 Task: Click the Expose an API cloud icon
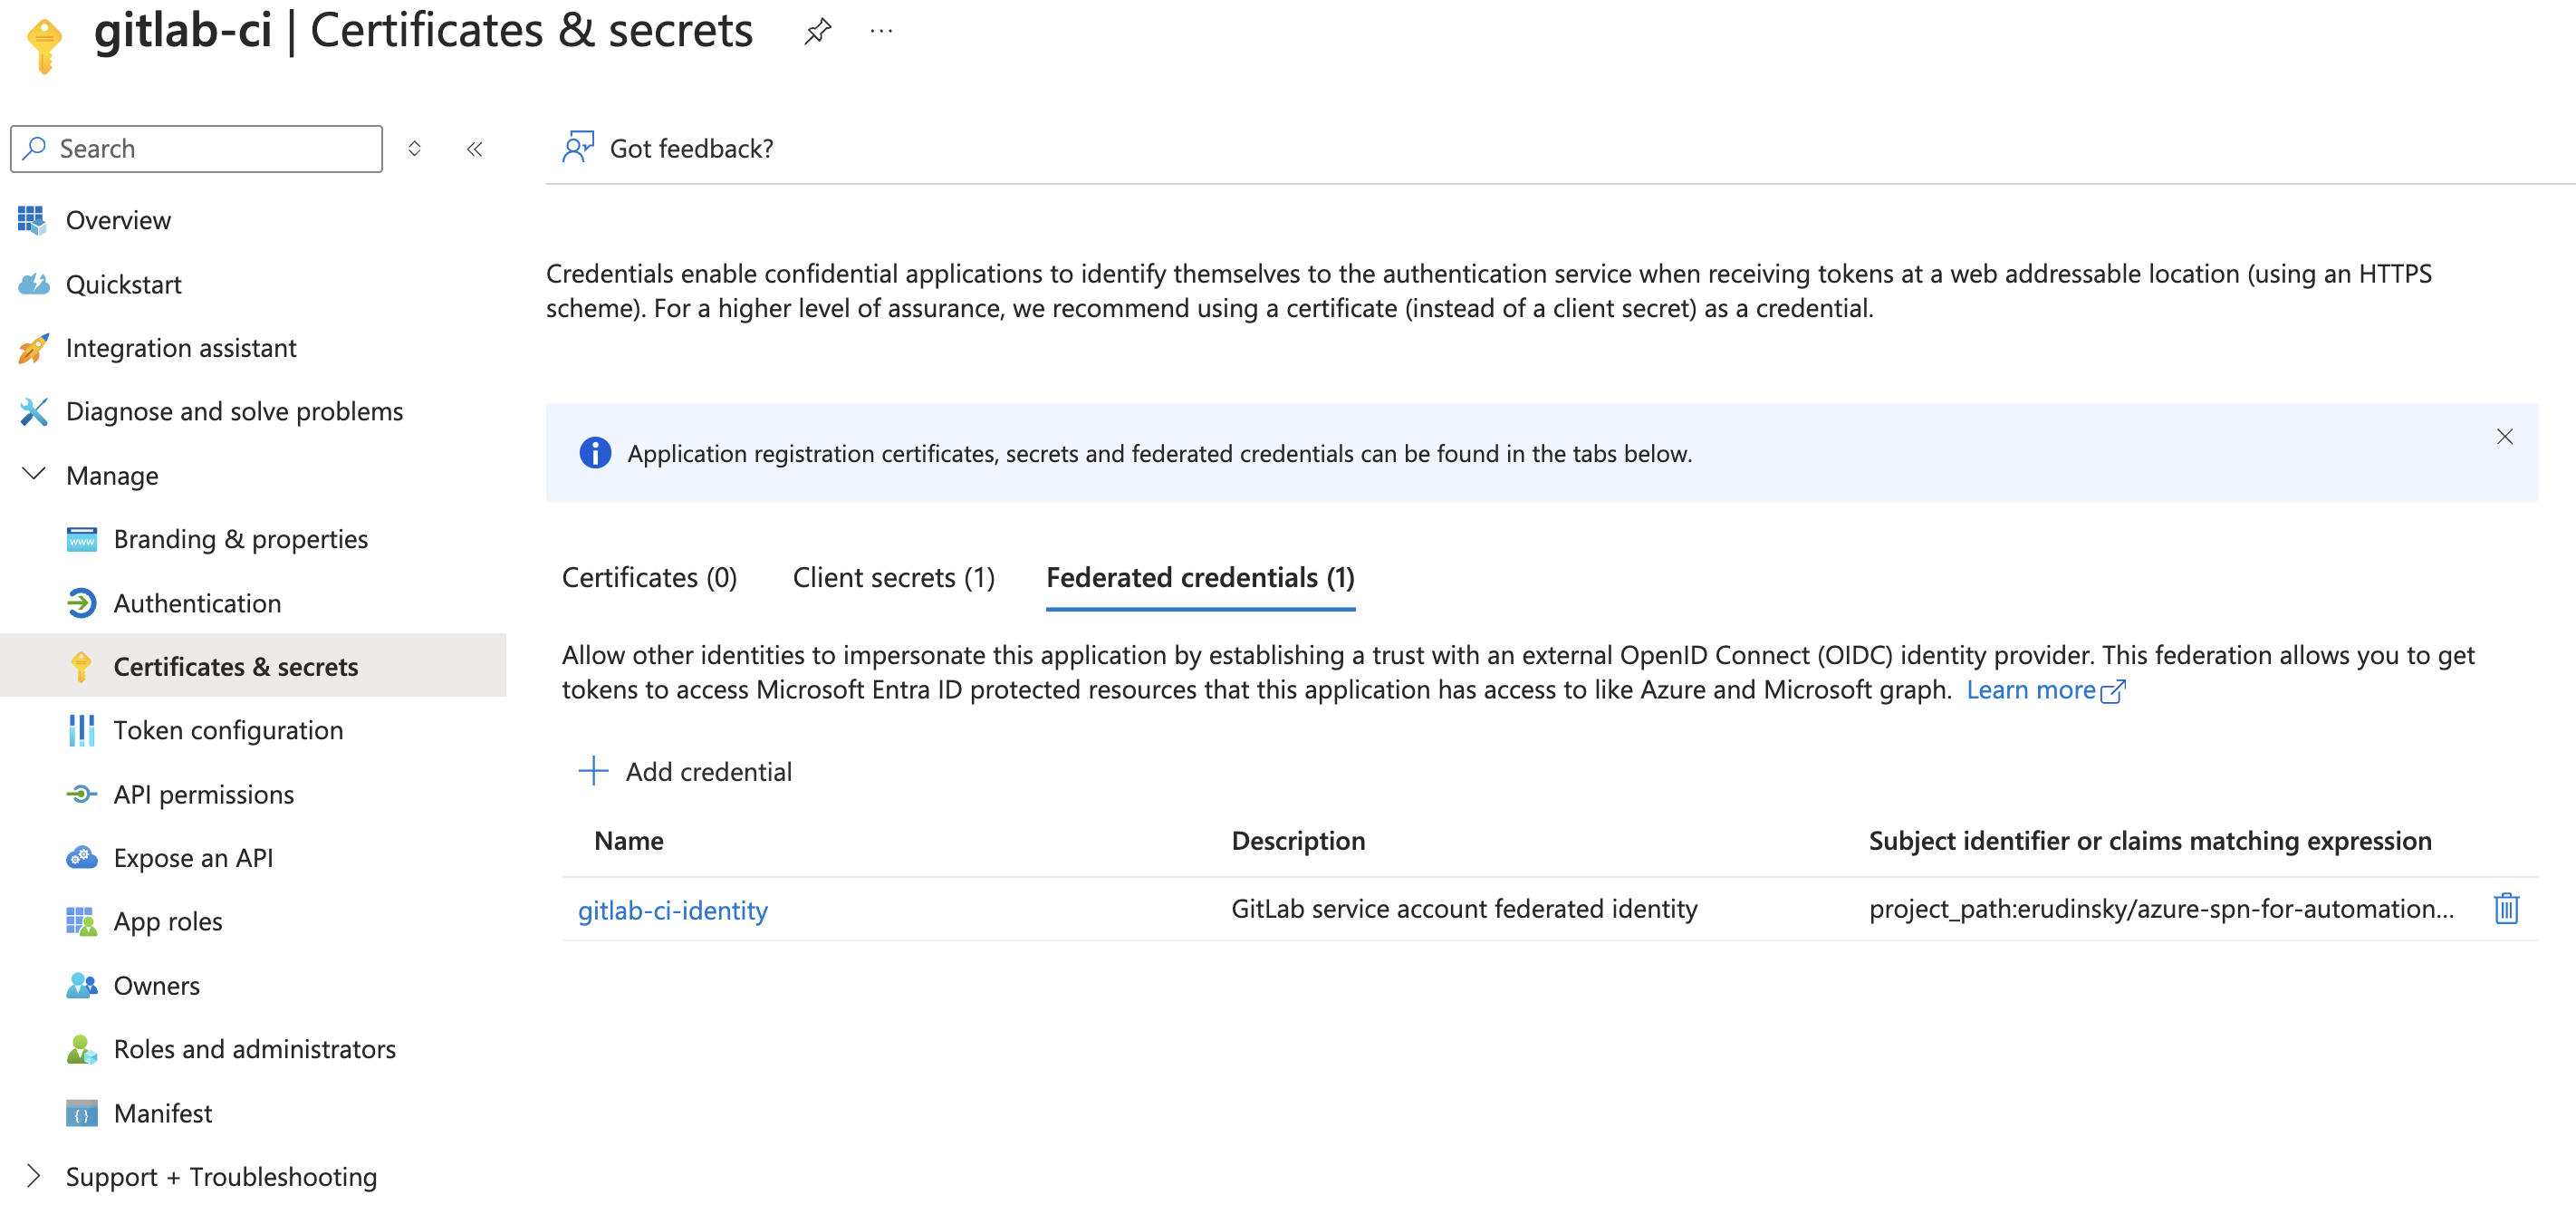81,857
